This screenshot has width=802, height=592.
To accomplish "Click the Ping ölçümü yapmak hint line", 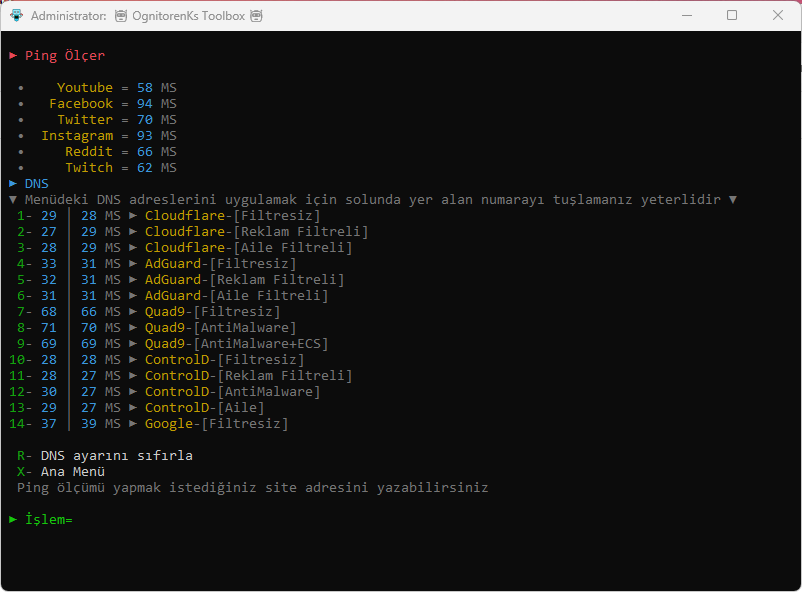I will point(253,488).
